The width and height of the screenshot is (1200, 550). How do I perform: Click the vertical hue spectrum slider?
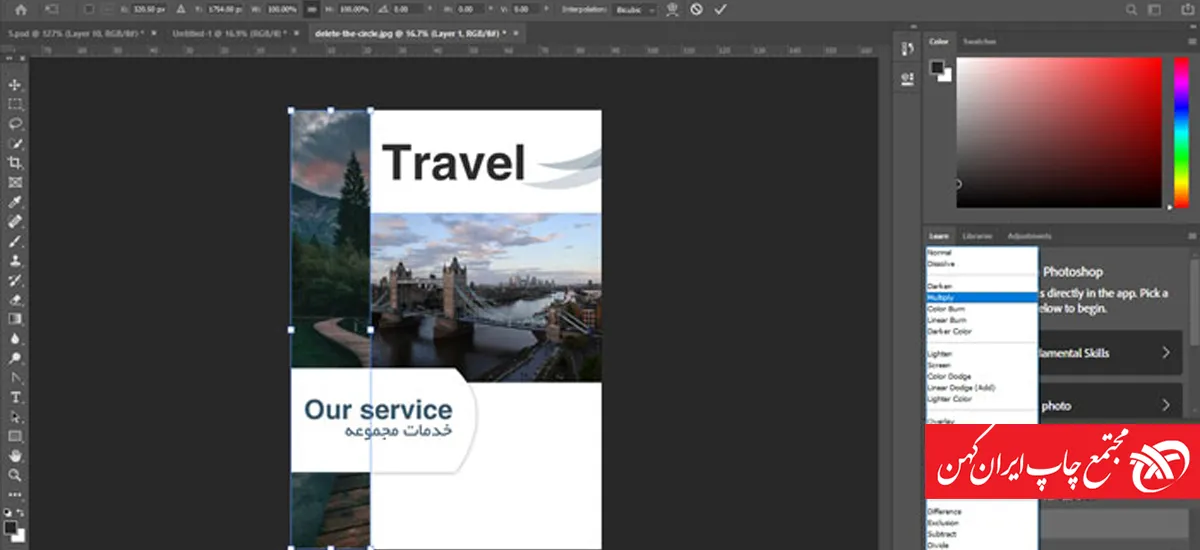click(x=1179, y=130)
